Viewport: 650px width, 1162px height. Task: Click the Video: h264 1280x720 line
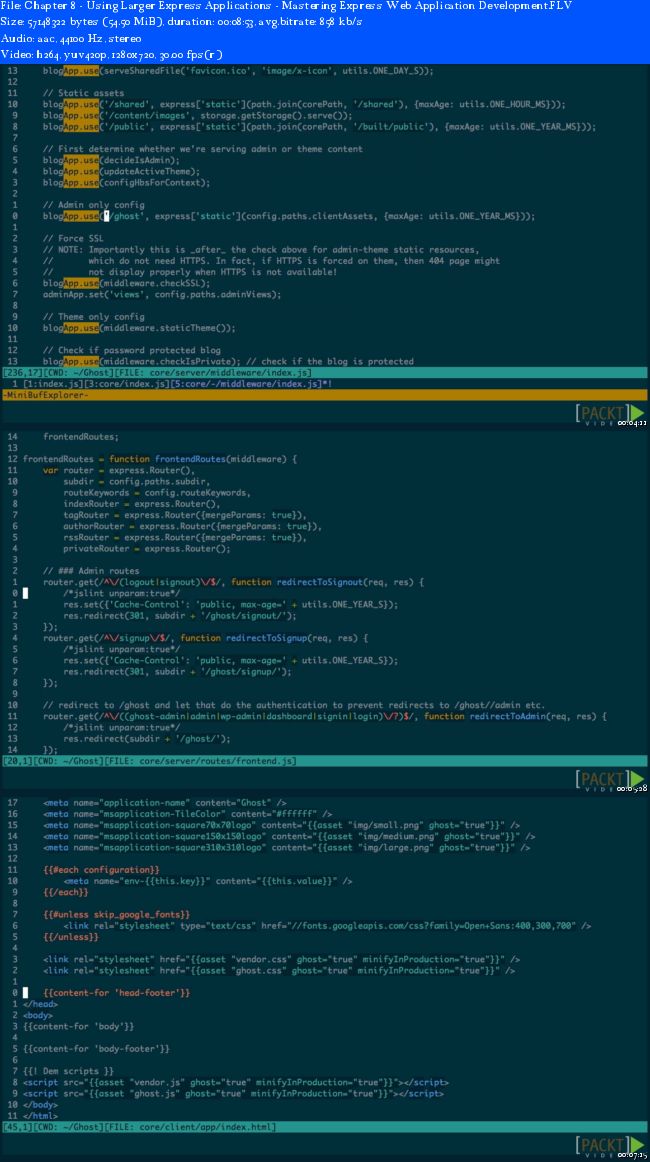[x=112, y=55]
